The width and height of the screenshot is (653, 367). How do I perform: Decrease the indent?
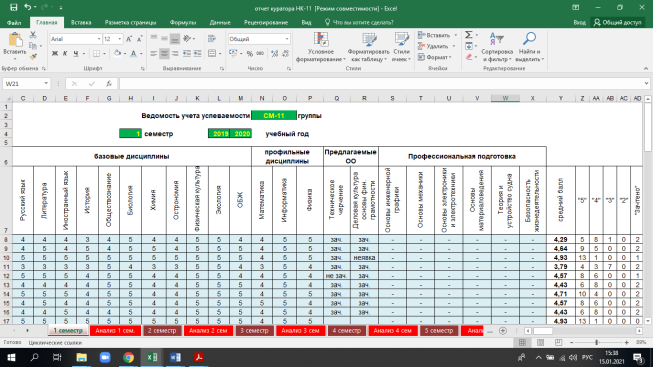pyautogui.click(x=187, y=53)
